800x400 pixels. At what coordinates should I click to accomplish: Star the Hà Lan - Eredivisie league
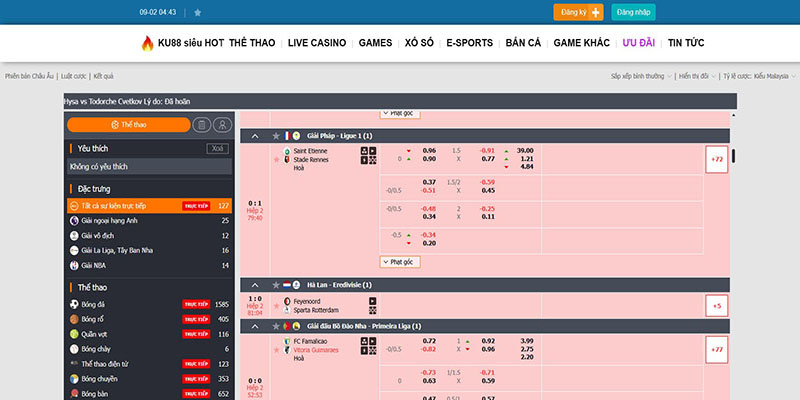coord(276,285)
